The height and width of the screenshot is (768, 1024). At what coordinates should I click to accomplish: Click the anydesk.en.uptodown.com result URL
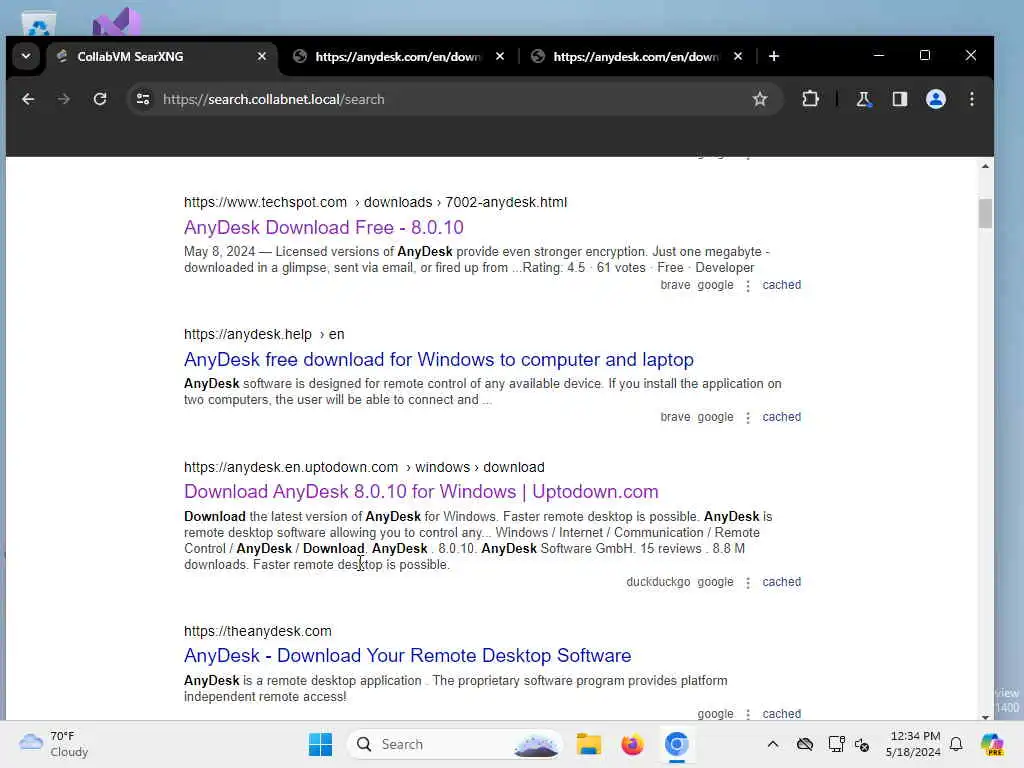364,467
